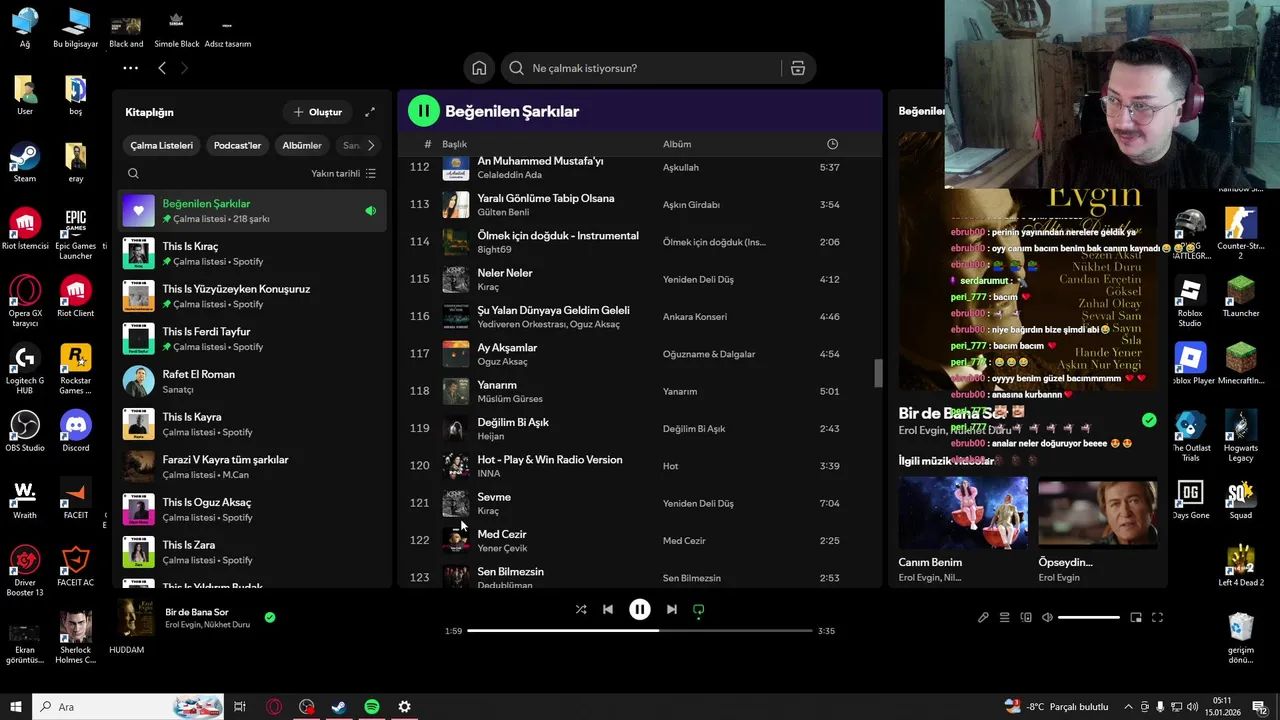
Task: Open the Ankara Konseri album link
Action: (x=695, y=317)
